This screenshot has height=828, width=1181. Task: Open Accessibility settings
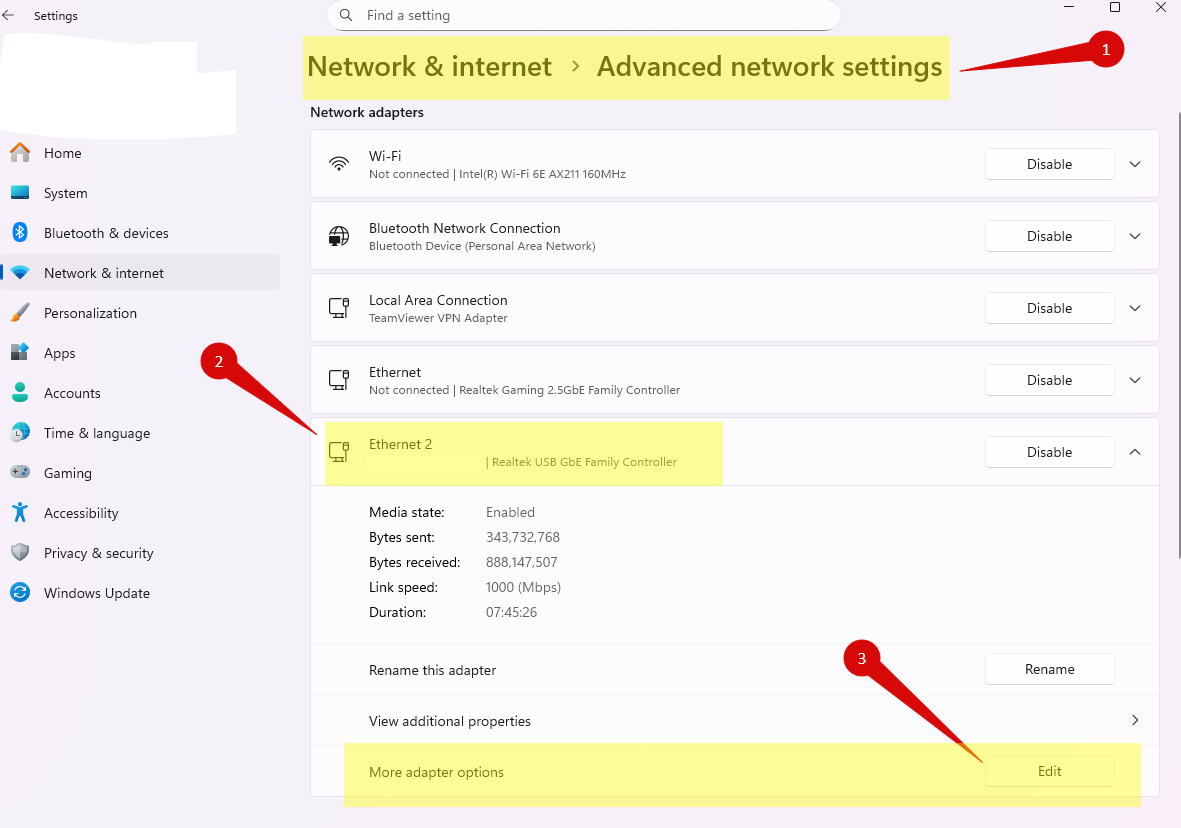coord(80,512)
